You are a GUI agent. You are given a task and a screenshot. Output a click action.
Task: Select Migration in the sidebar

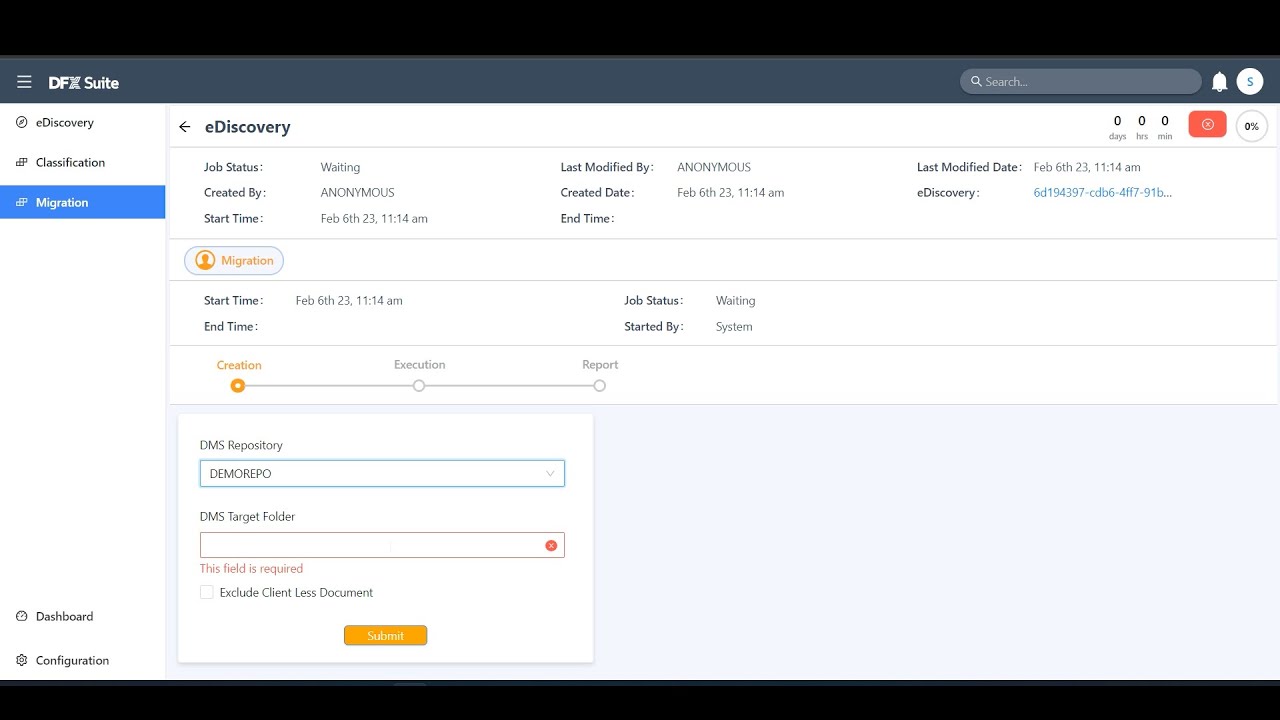(82, 202)
